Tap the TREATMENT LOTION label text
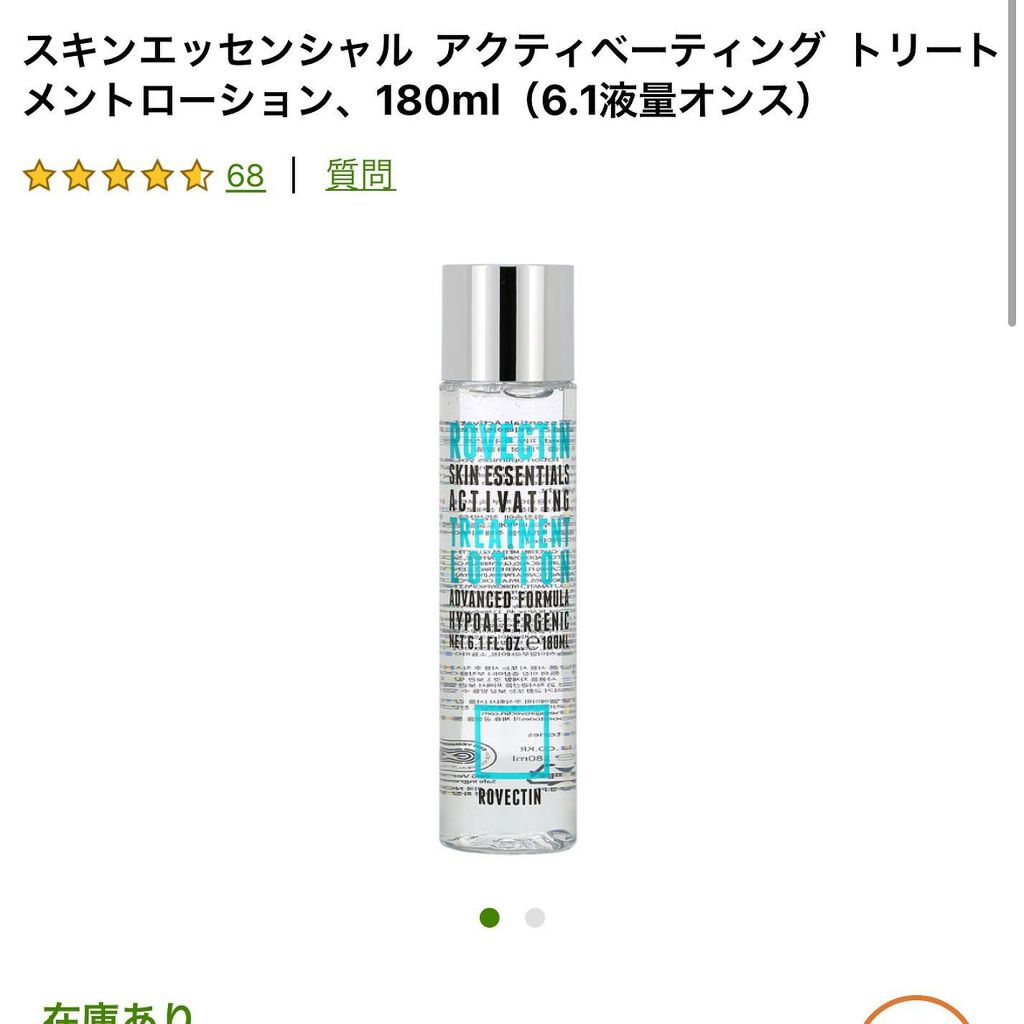 [509, 550]
